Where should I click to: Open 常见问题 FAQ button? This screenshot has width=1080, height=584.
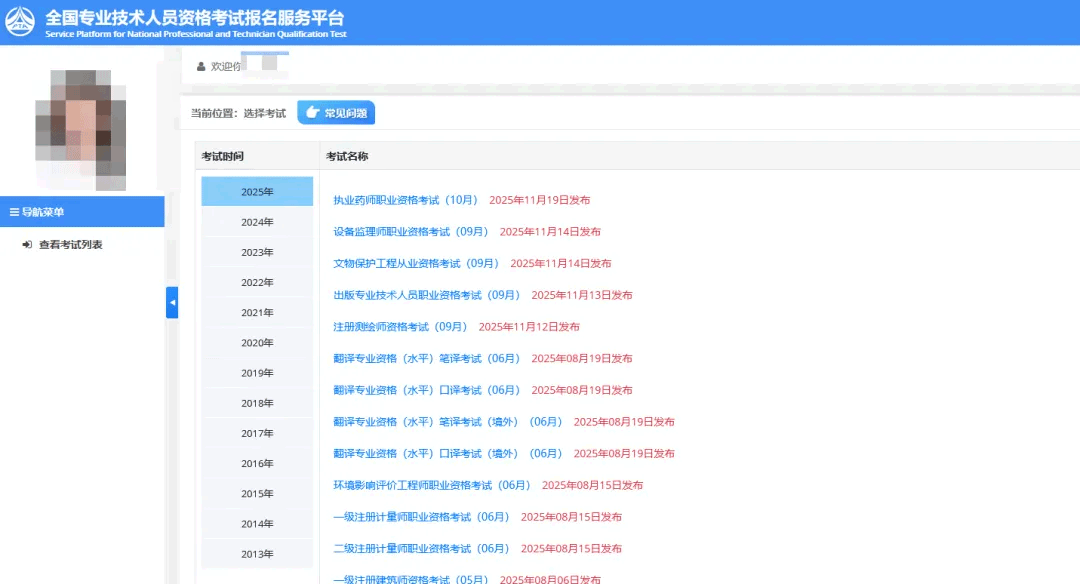pos(336,113)
